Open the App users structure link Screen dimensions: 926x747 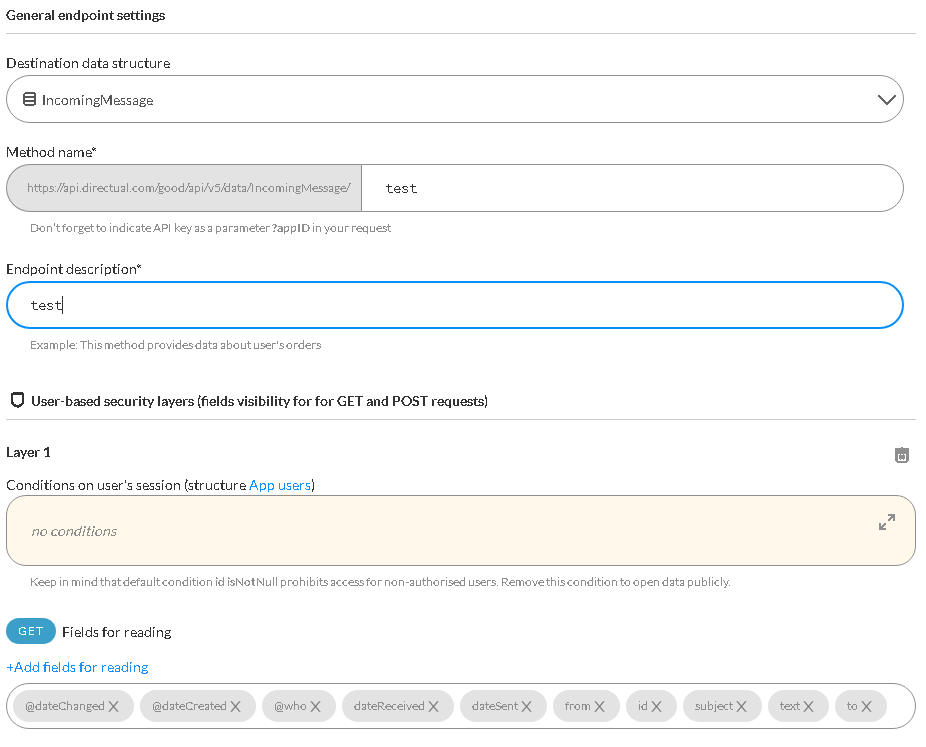coord(280,485)
